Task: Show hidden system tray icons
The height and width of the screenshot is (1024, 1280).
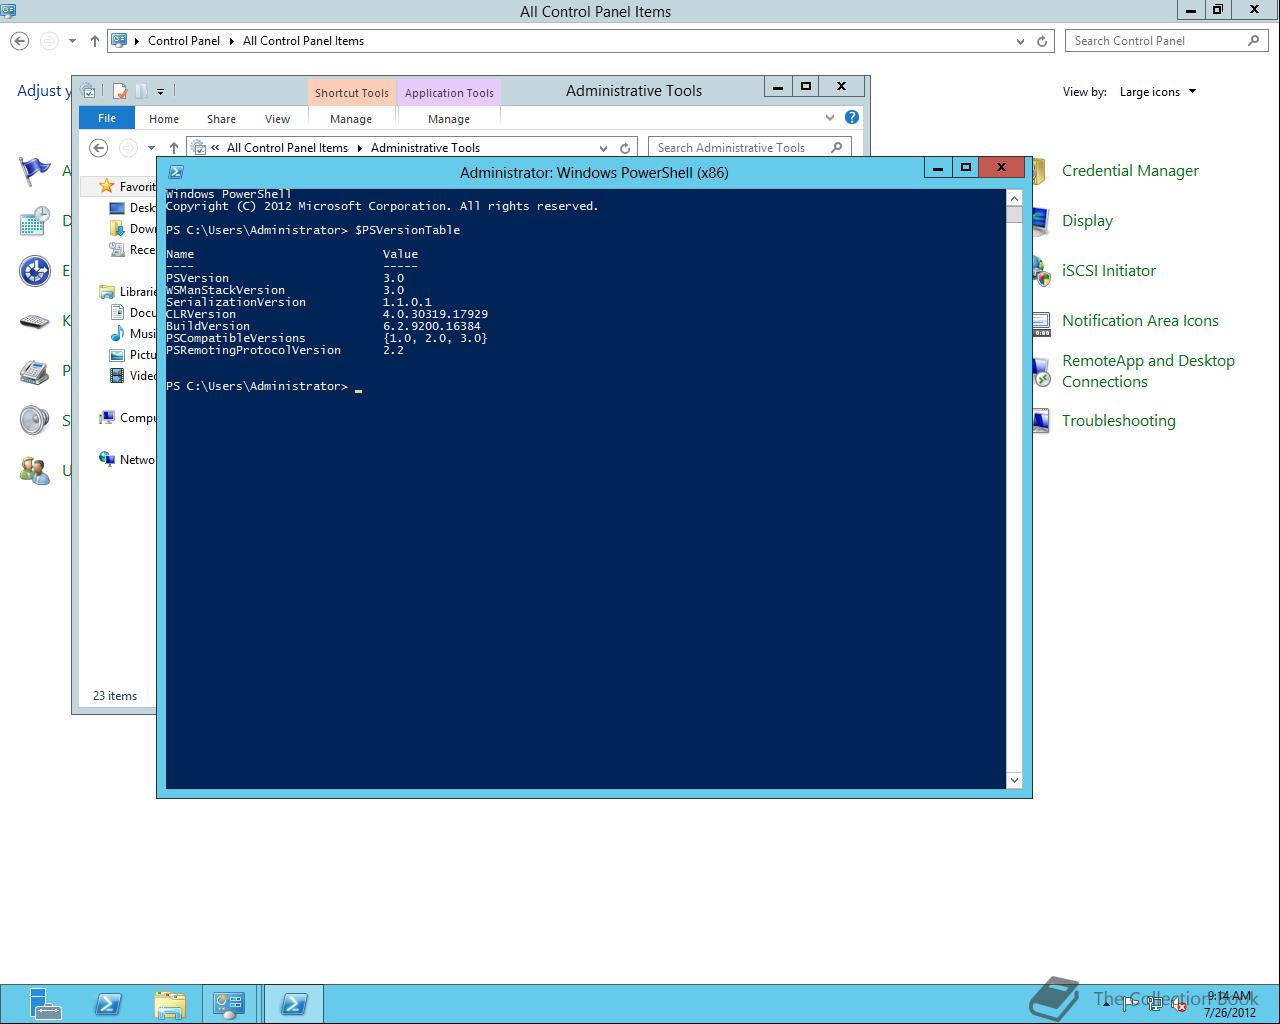Action: point(1106,1004)
